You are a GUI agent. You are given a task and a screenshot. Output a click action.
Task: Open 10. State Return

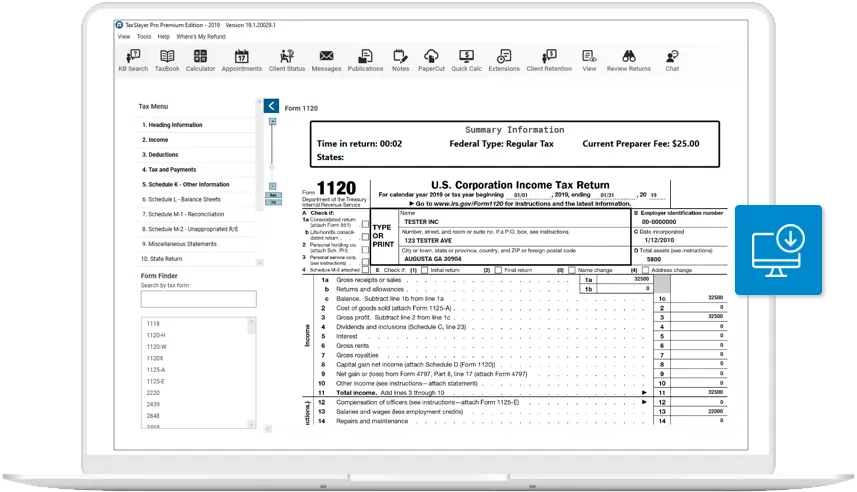[196, 259]
